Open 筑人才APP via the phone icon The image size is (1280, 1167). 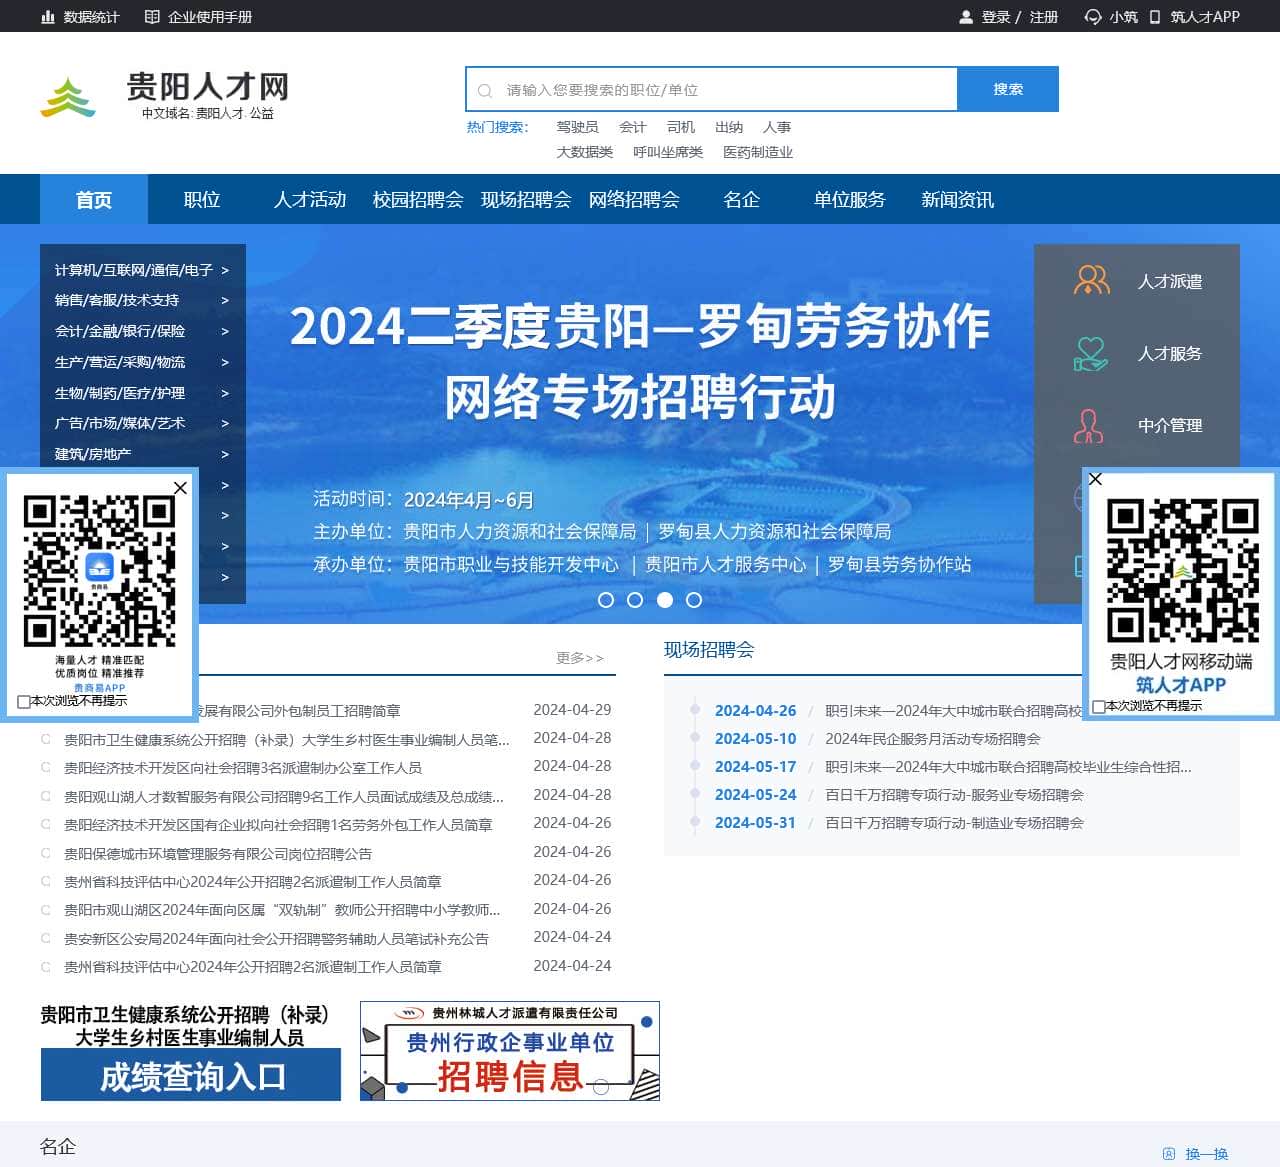1155,16
